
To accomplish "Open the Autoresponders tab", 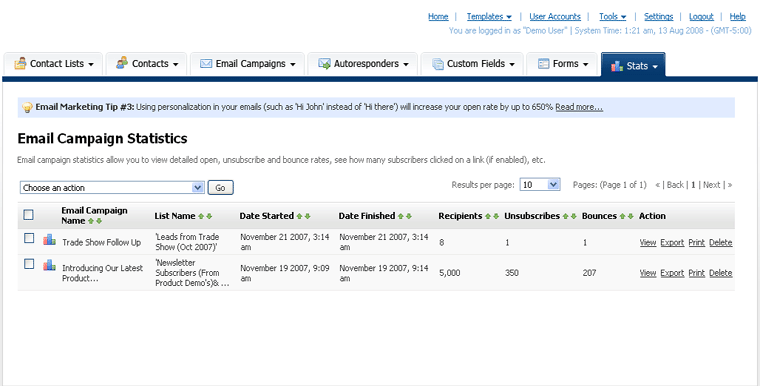I will pyautogui.click(x=363, y=64).
